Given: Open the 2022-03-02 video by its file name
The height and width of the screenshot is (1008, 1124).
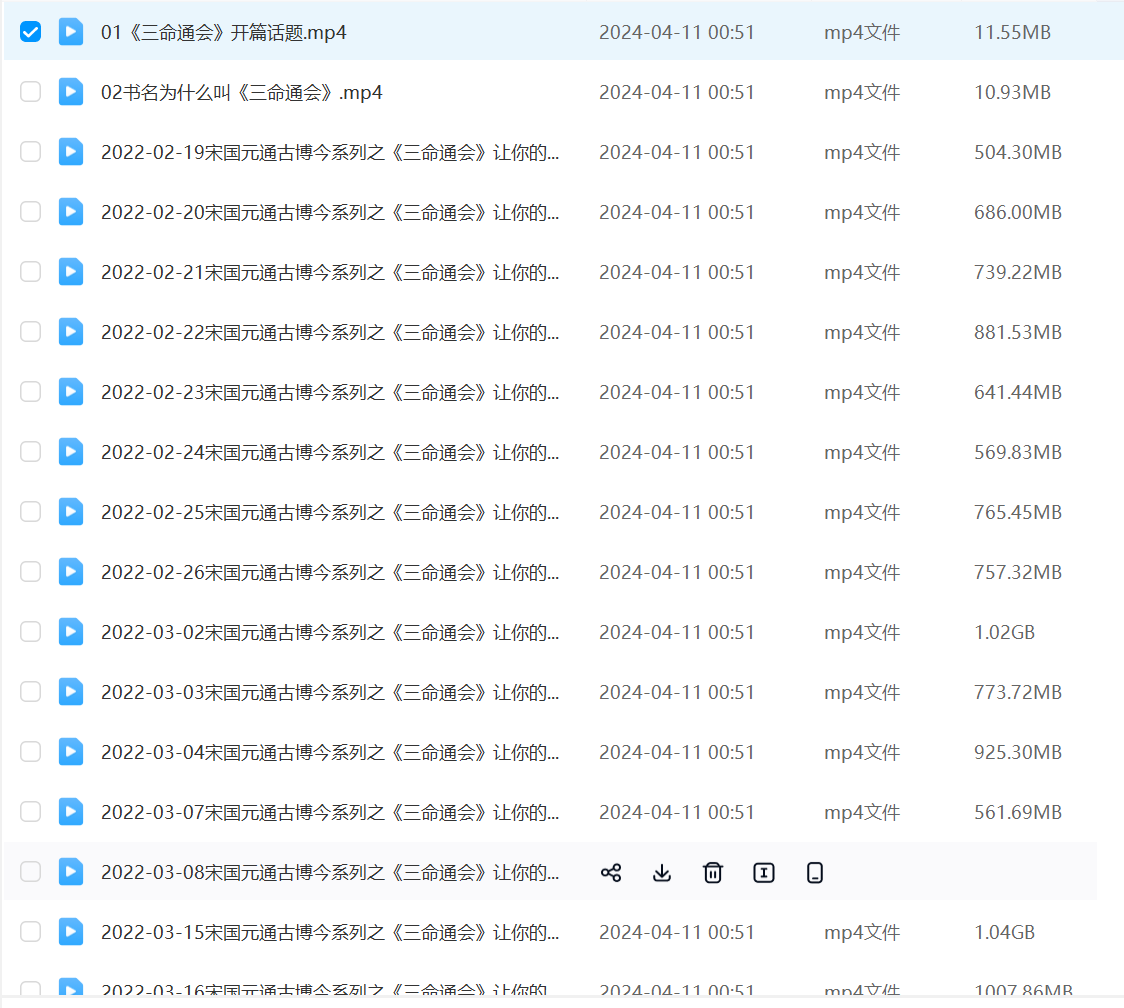Looking at the screenshot, I should tap(330, 632).
